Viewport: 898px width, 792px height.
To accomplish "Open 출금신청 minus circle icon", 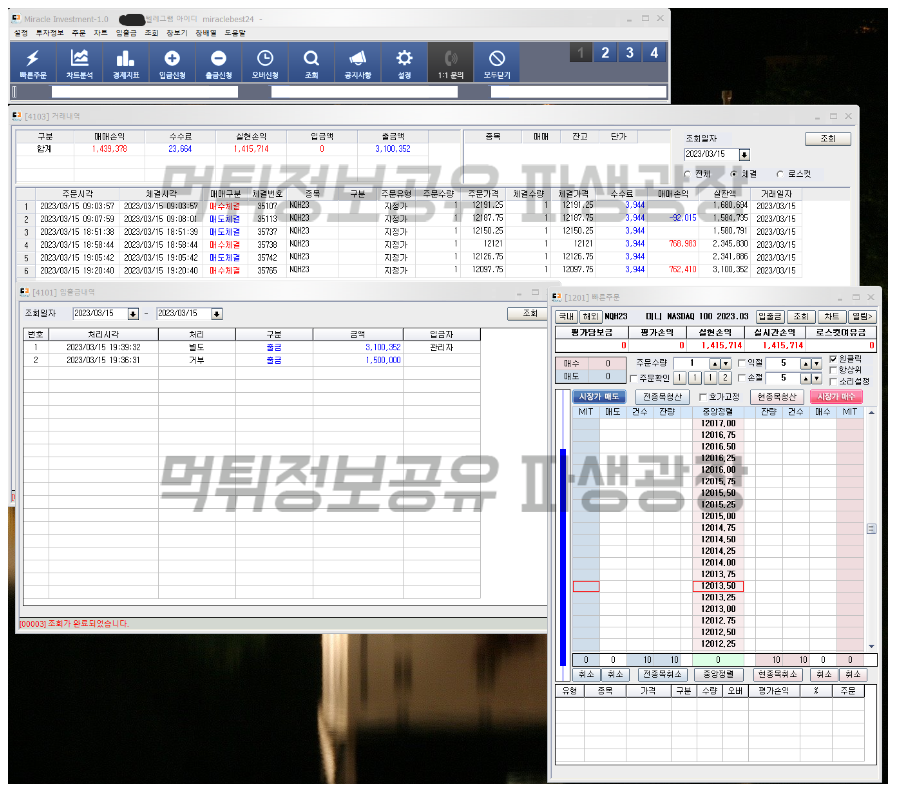I will click(x=218, y=63).
